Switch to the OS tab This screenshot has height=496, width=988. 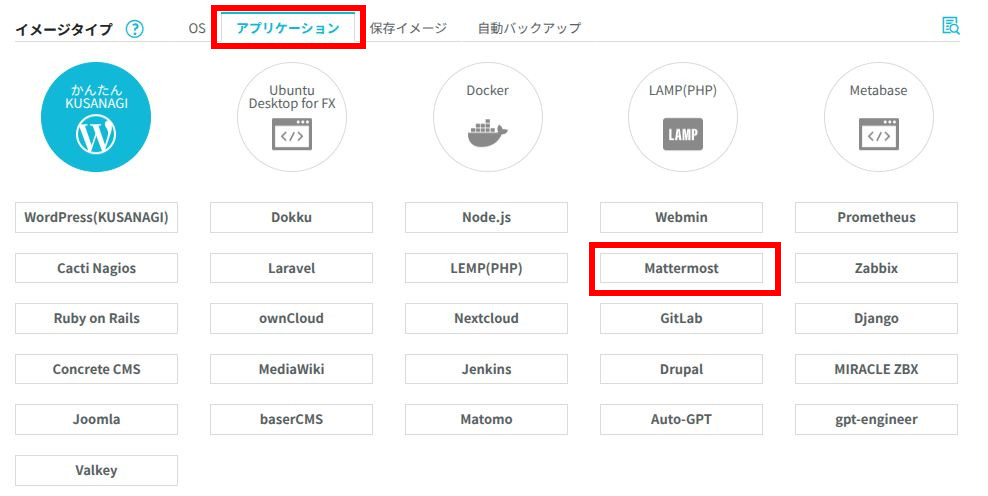pos(197,28)
